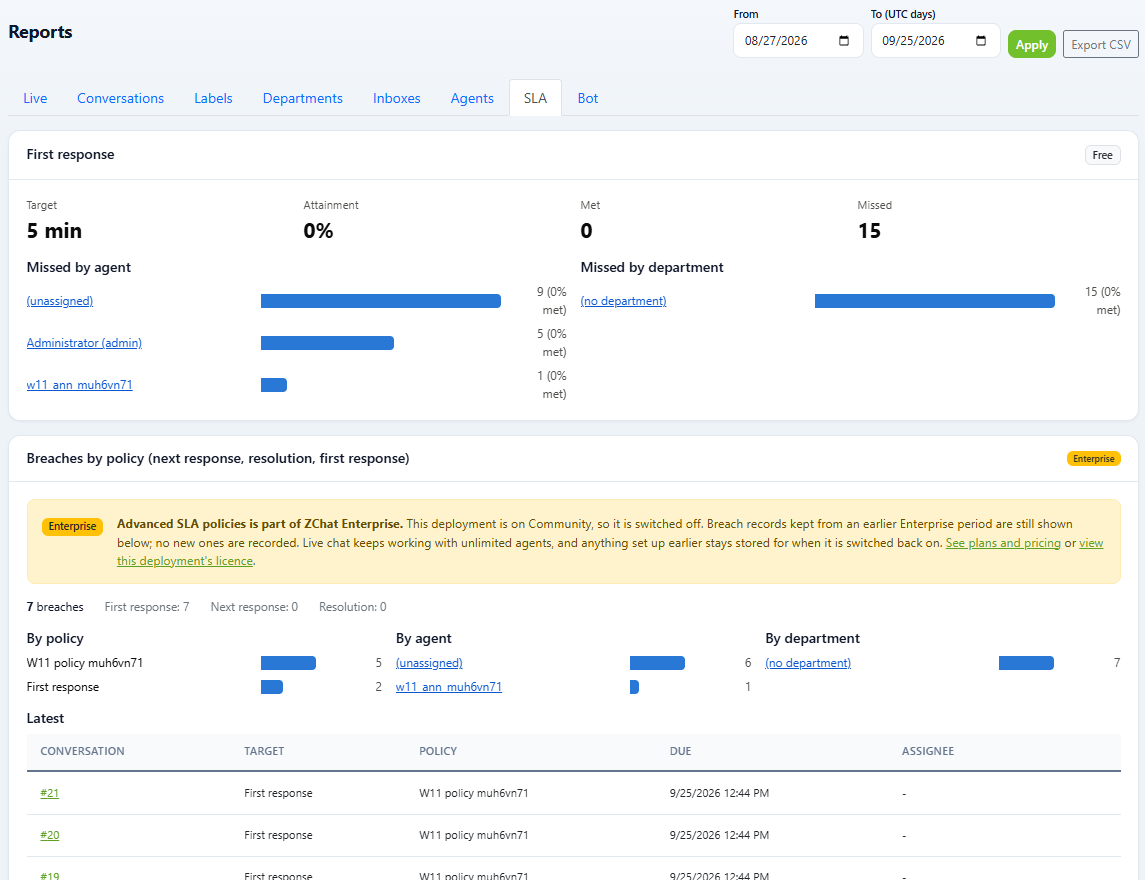Open conversation #20
This screenshot has width=1145, height=880.
point(50,835)
